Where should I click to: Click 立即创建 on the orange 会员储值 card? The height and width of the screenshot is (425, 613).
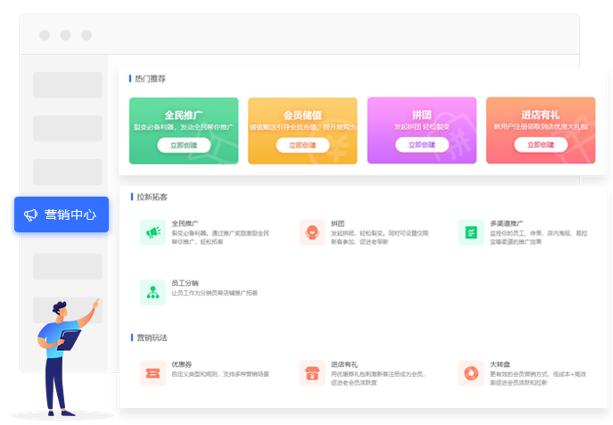pos(303,145)
